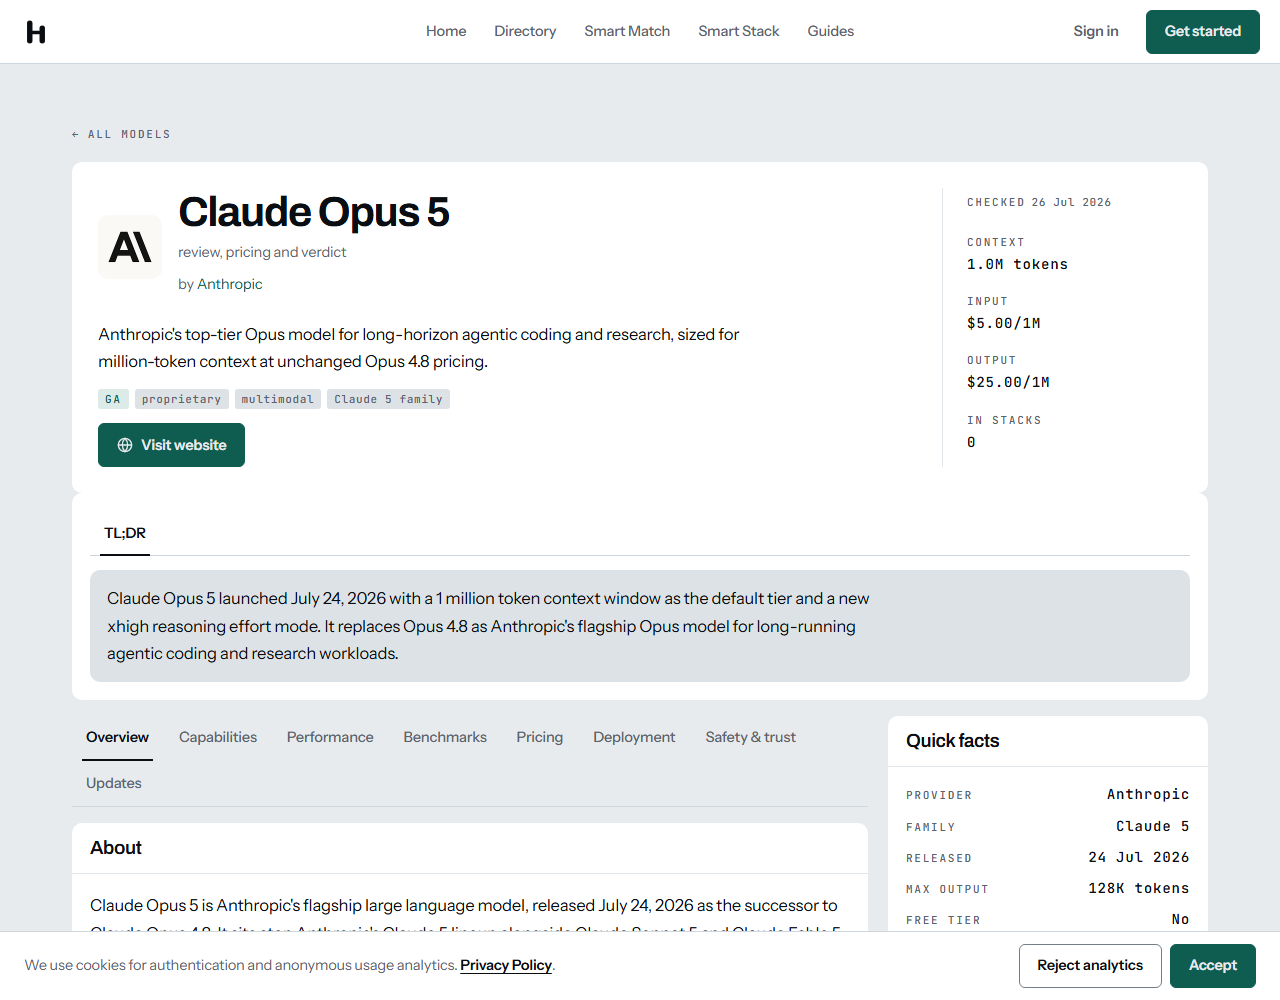Click the Anthropic logo thumbnail
Image resolution: width=1280 pixels, height=1000 pixels.
click(130, 246)
